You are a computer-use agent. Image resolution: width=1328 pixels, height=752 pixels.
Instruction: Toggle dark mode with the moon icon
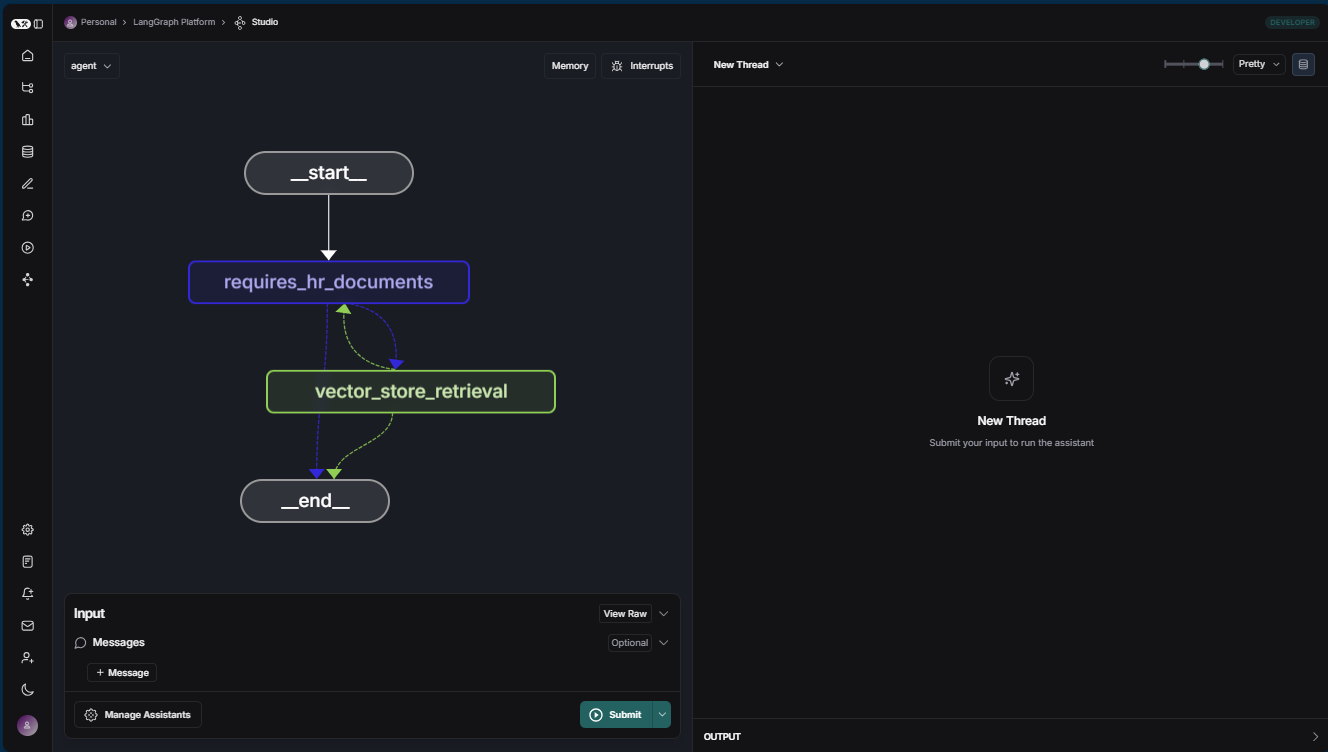(x=27, y=689)
